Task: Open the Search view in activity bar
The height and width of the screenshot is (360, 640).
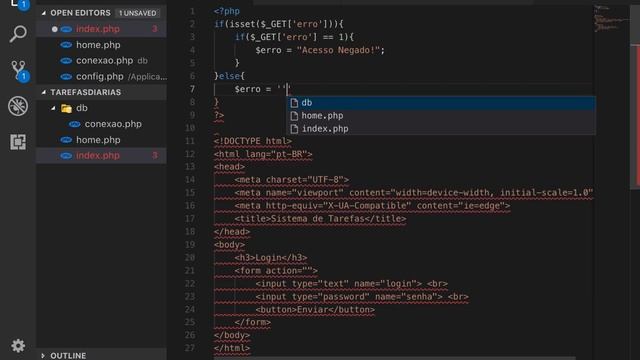Action: 18,34
